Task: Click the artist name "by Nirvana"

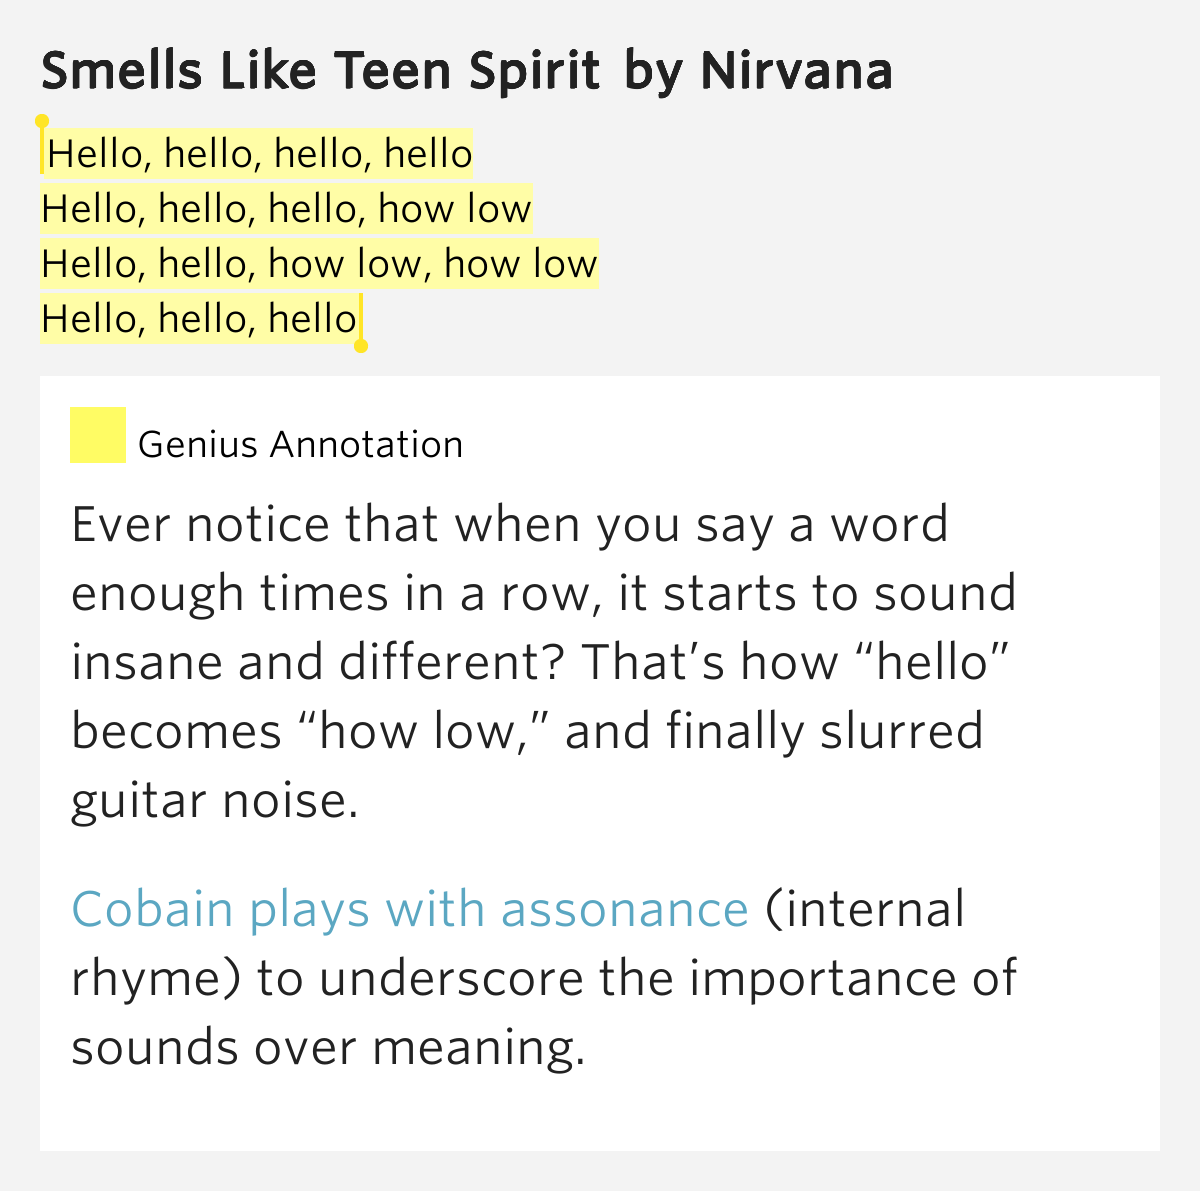Action: coord(758,71)
